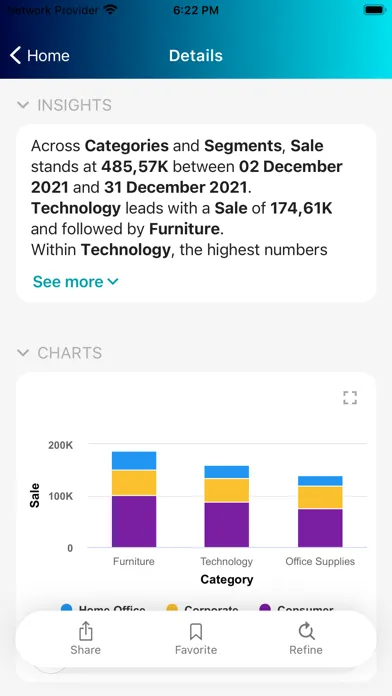This screenshot has height=696, width=392.
Task: Tap the Share label in bottom bar
Action: 85,650
